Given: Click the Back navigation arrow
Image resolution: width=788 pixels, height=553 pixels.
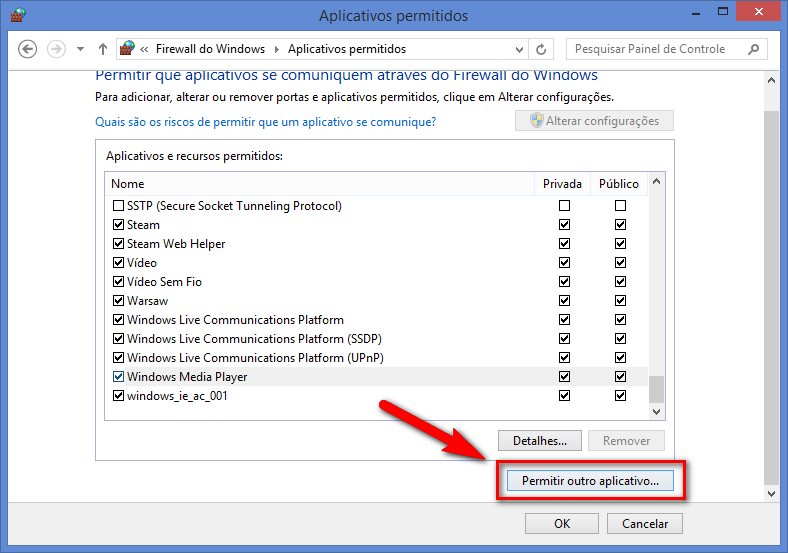Looking at the screenshot, I should point(28,49).
